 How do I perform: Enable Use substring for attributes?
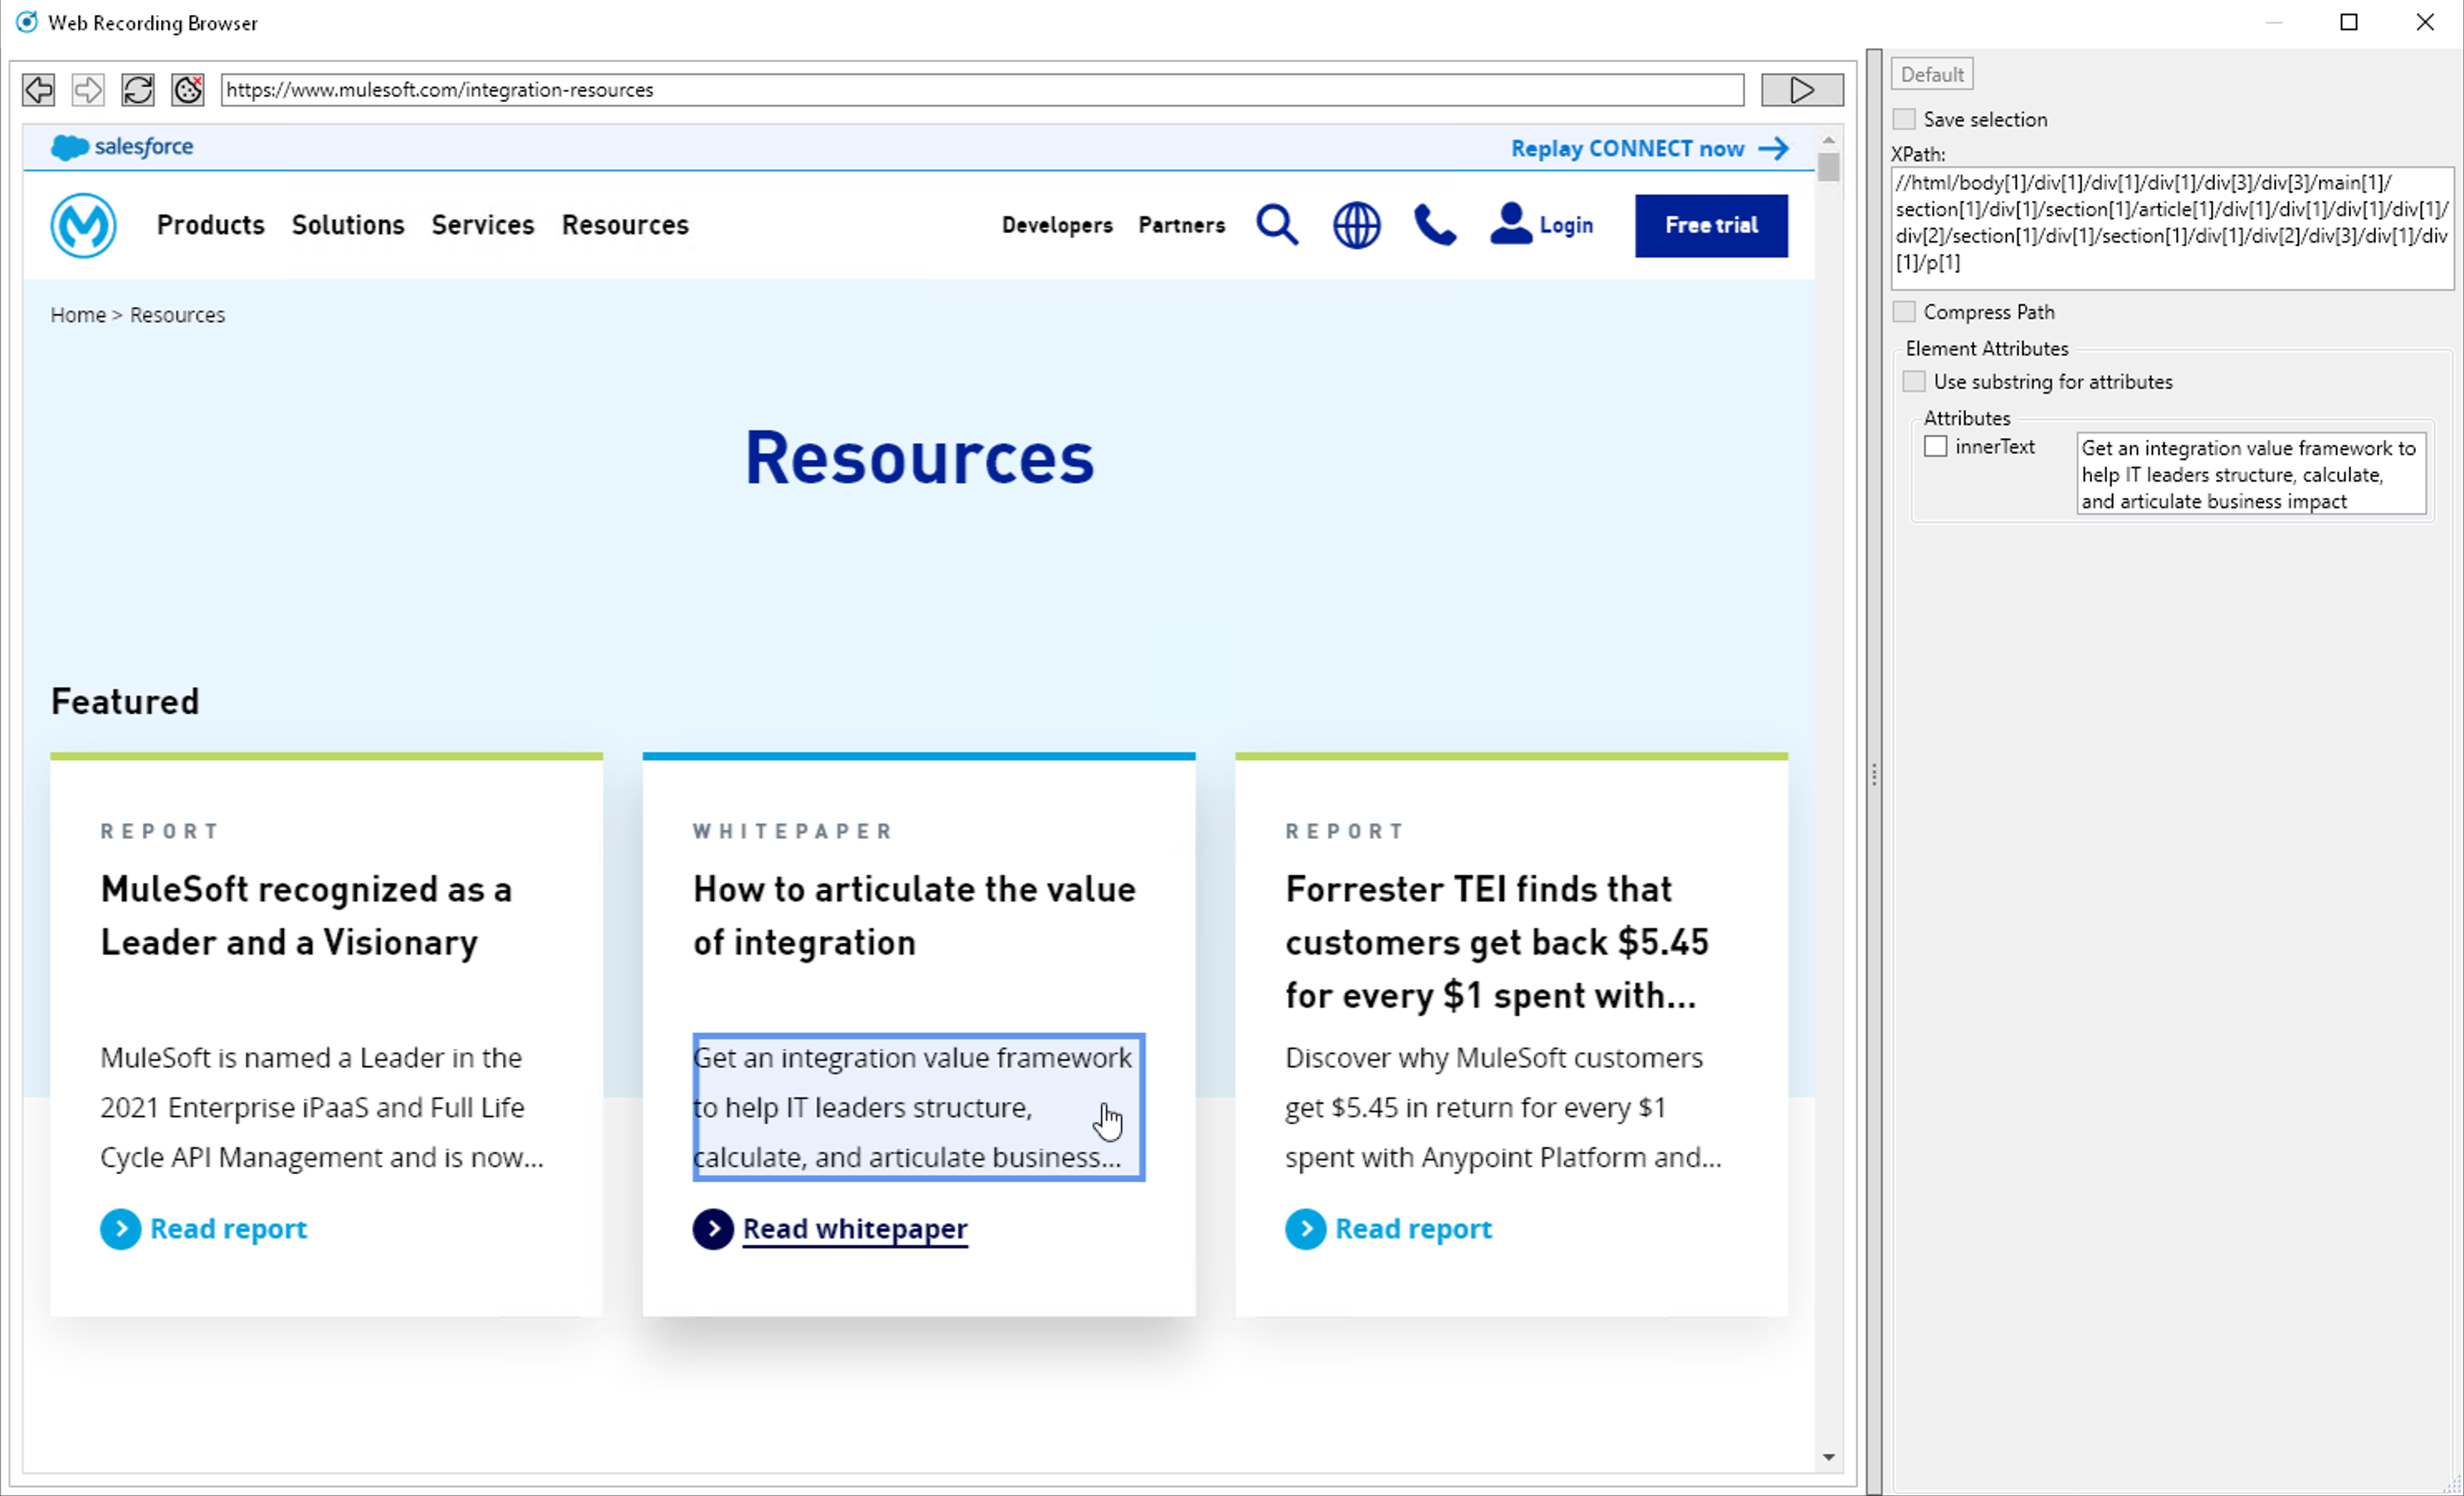pos(1915,381)
